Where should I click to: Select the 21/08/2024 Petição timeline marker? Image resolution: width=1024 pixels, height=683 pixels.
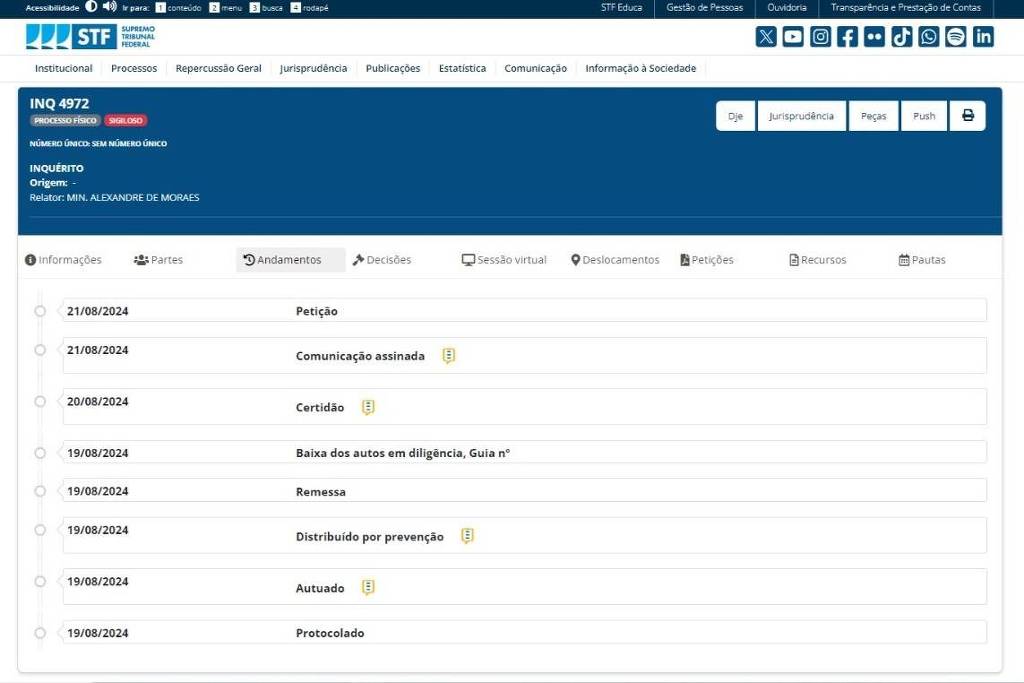tap(40, 311)
